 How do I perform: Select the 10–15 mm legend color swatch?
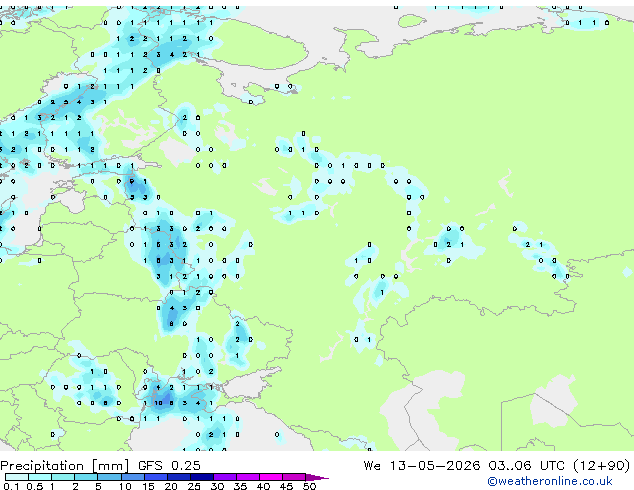coord(133,477)
